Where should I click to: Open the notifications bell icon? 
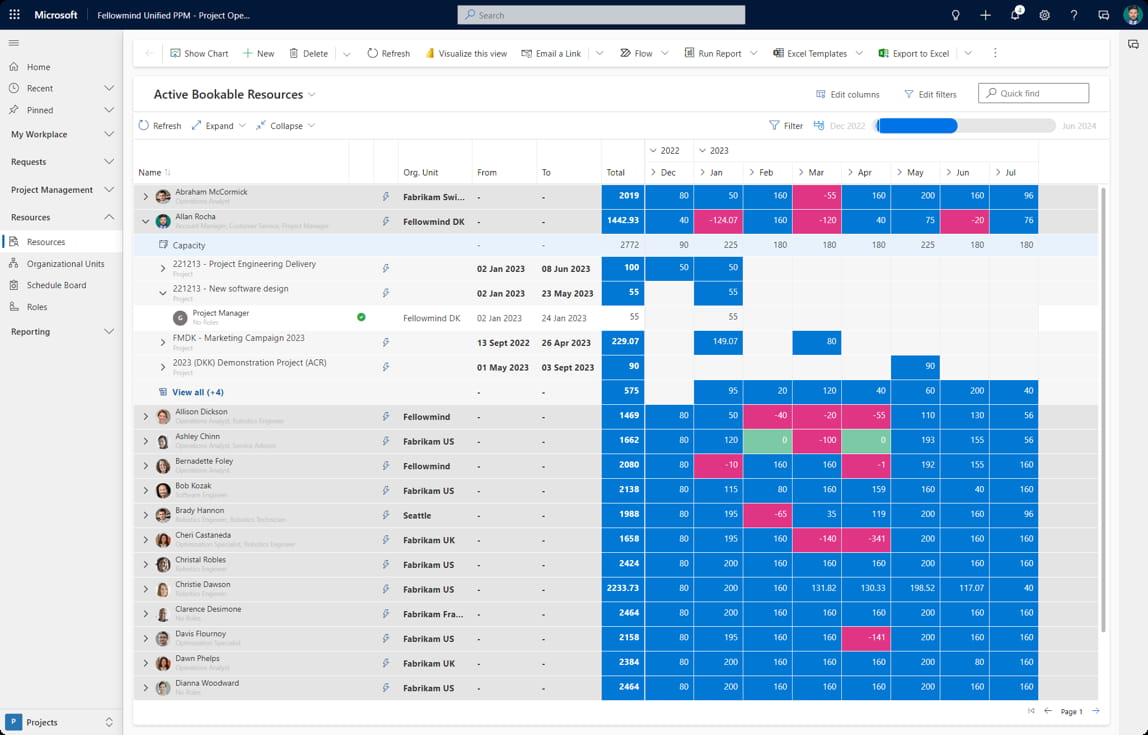(x=1015, y=15)
